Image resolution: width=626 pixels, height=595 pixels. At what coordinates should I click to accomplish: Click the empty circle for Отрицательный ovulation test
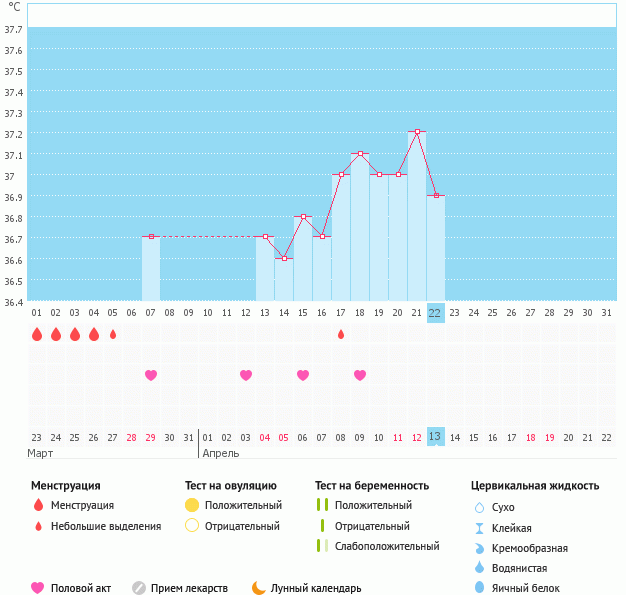click(192, 526)
